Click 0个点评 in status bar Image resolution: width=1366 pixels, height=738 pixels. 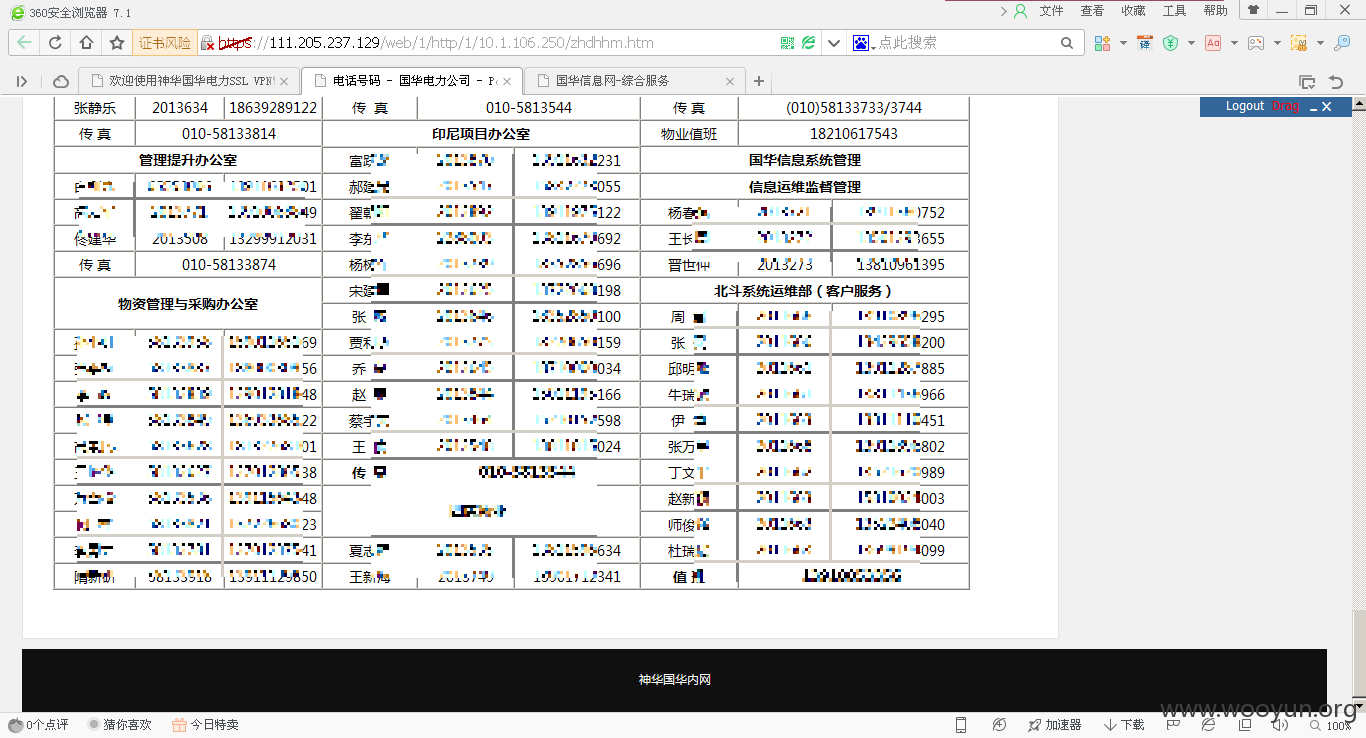tap(39, 725)
